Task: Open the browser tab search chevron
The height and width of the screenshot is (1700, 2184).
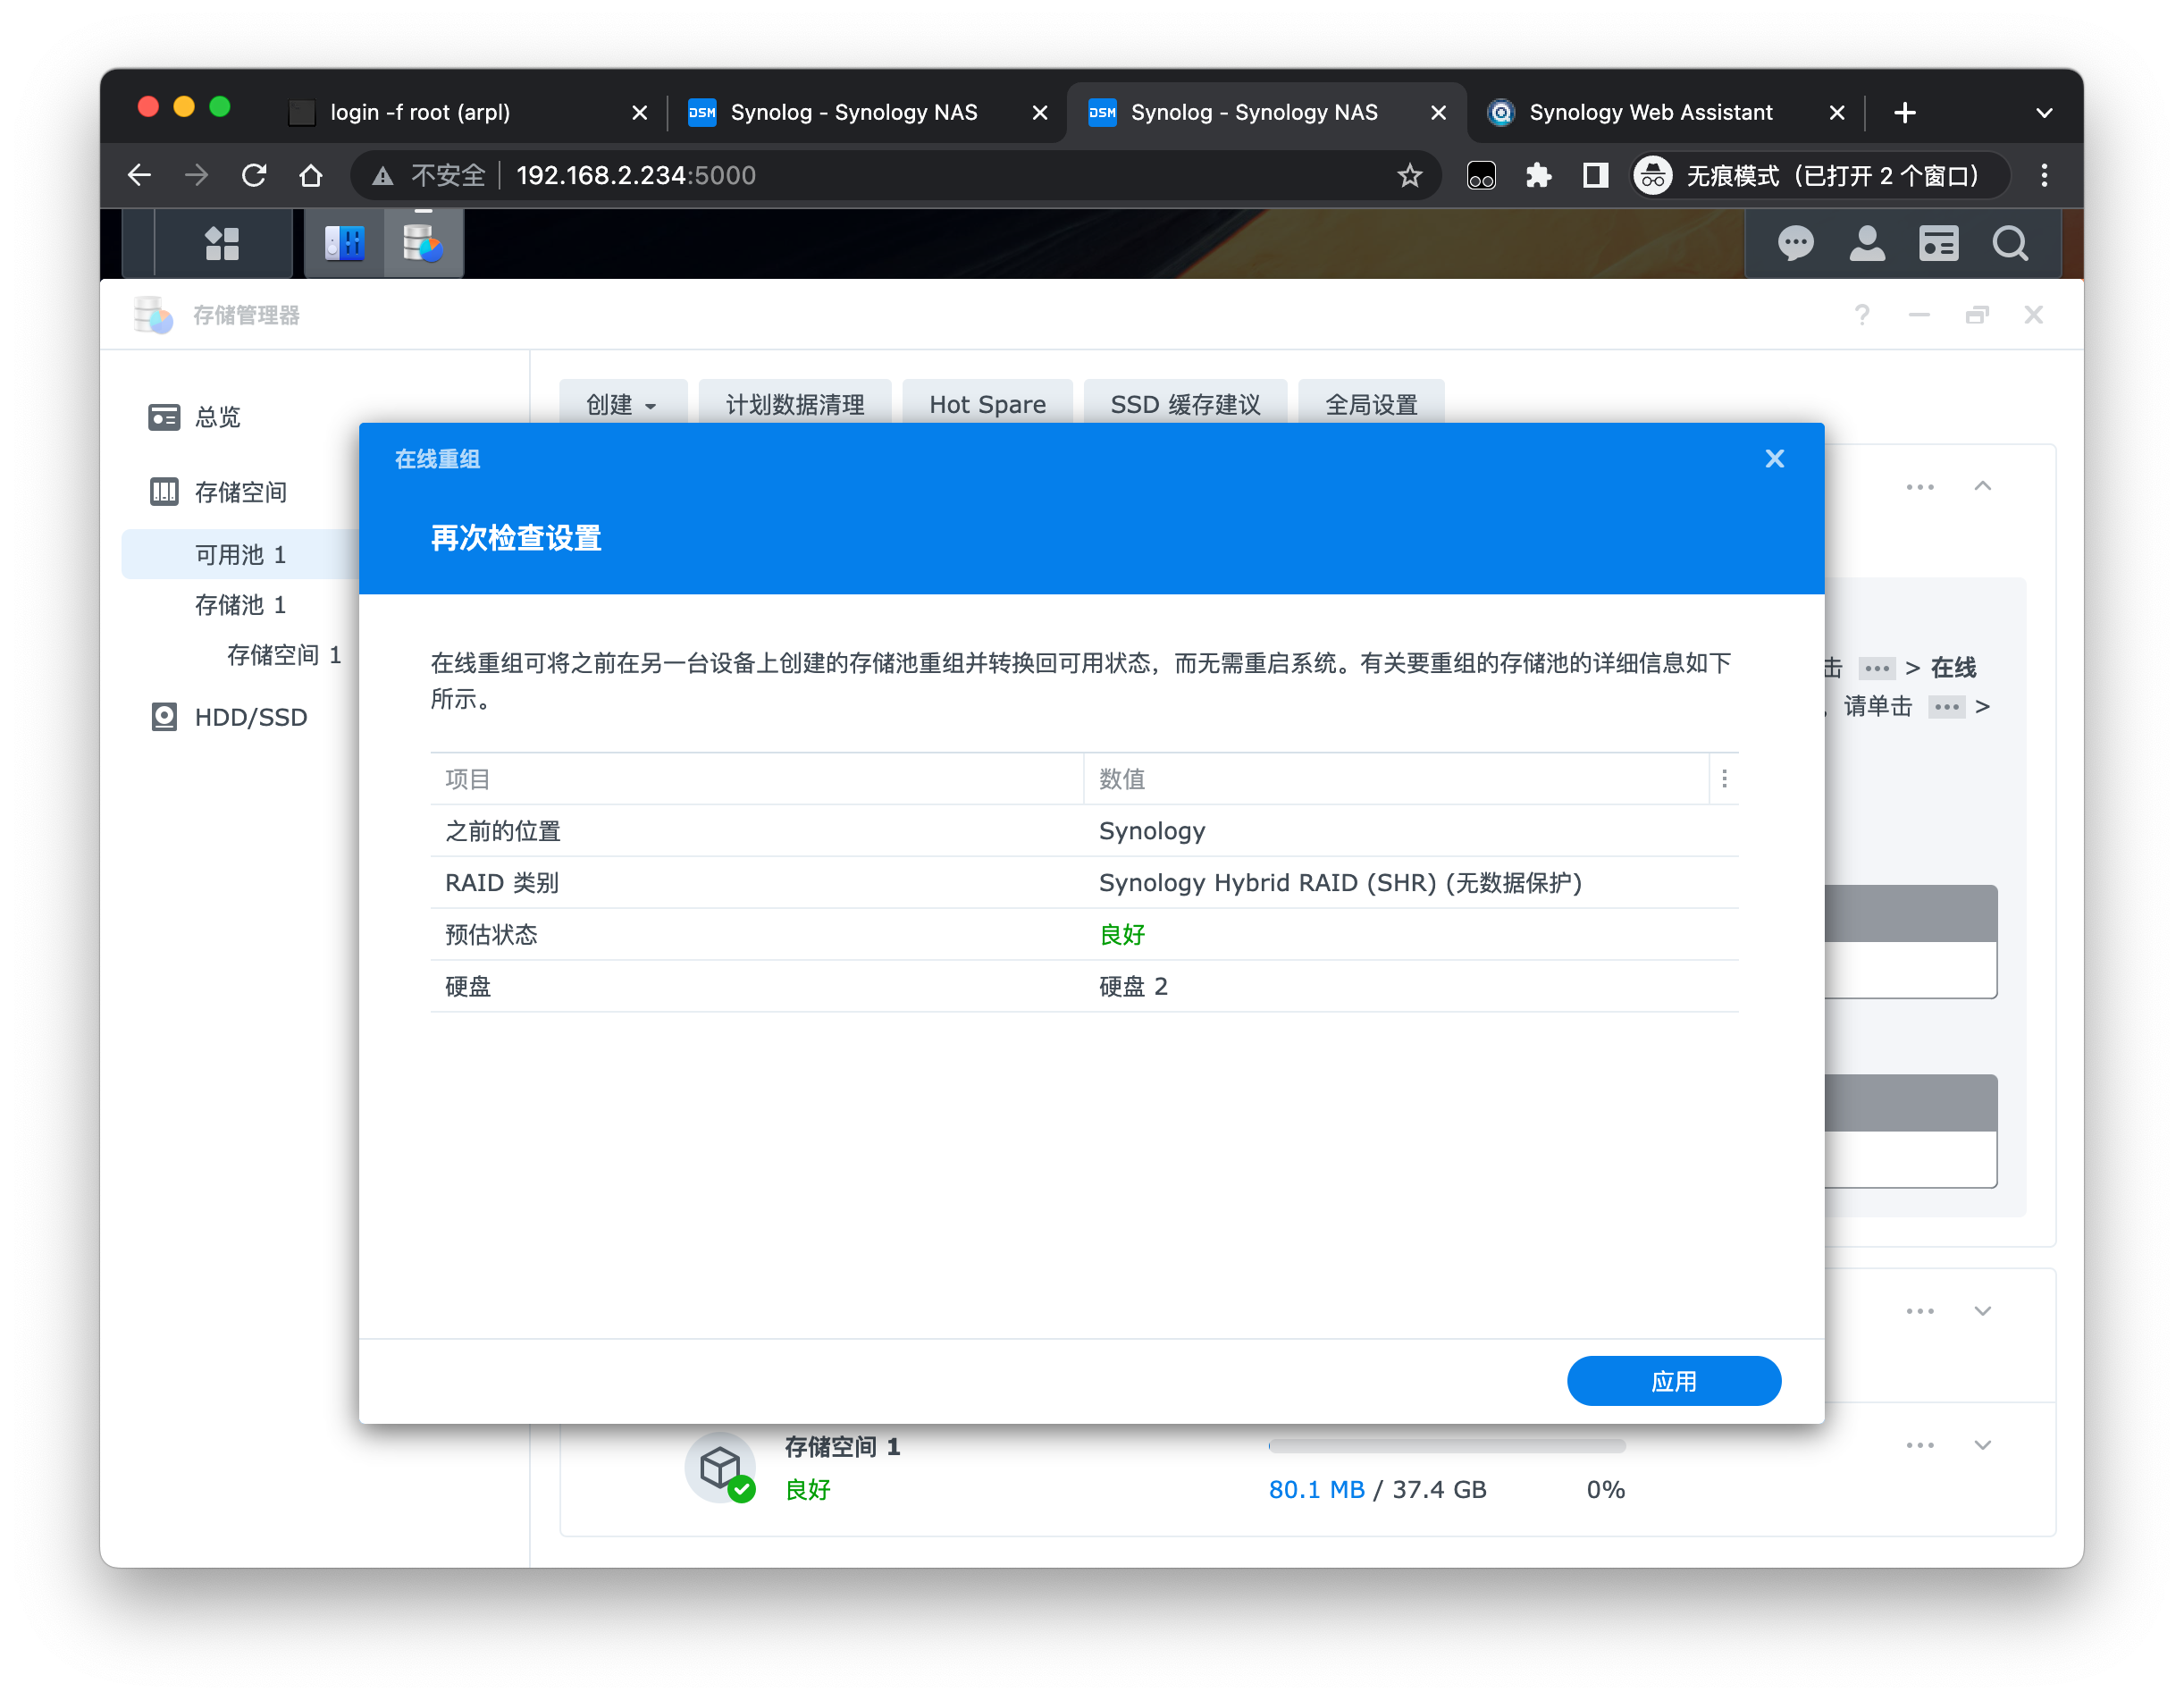Action: point(2044,112)
